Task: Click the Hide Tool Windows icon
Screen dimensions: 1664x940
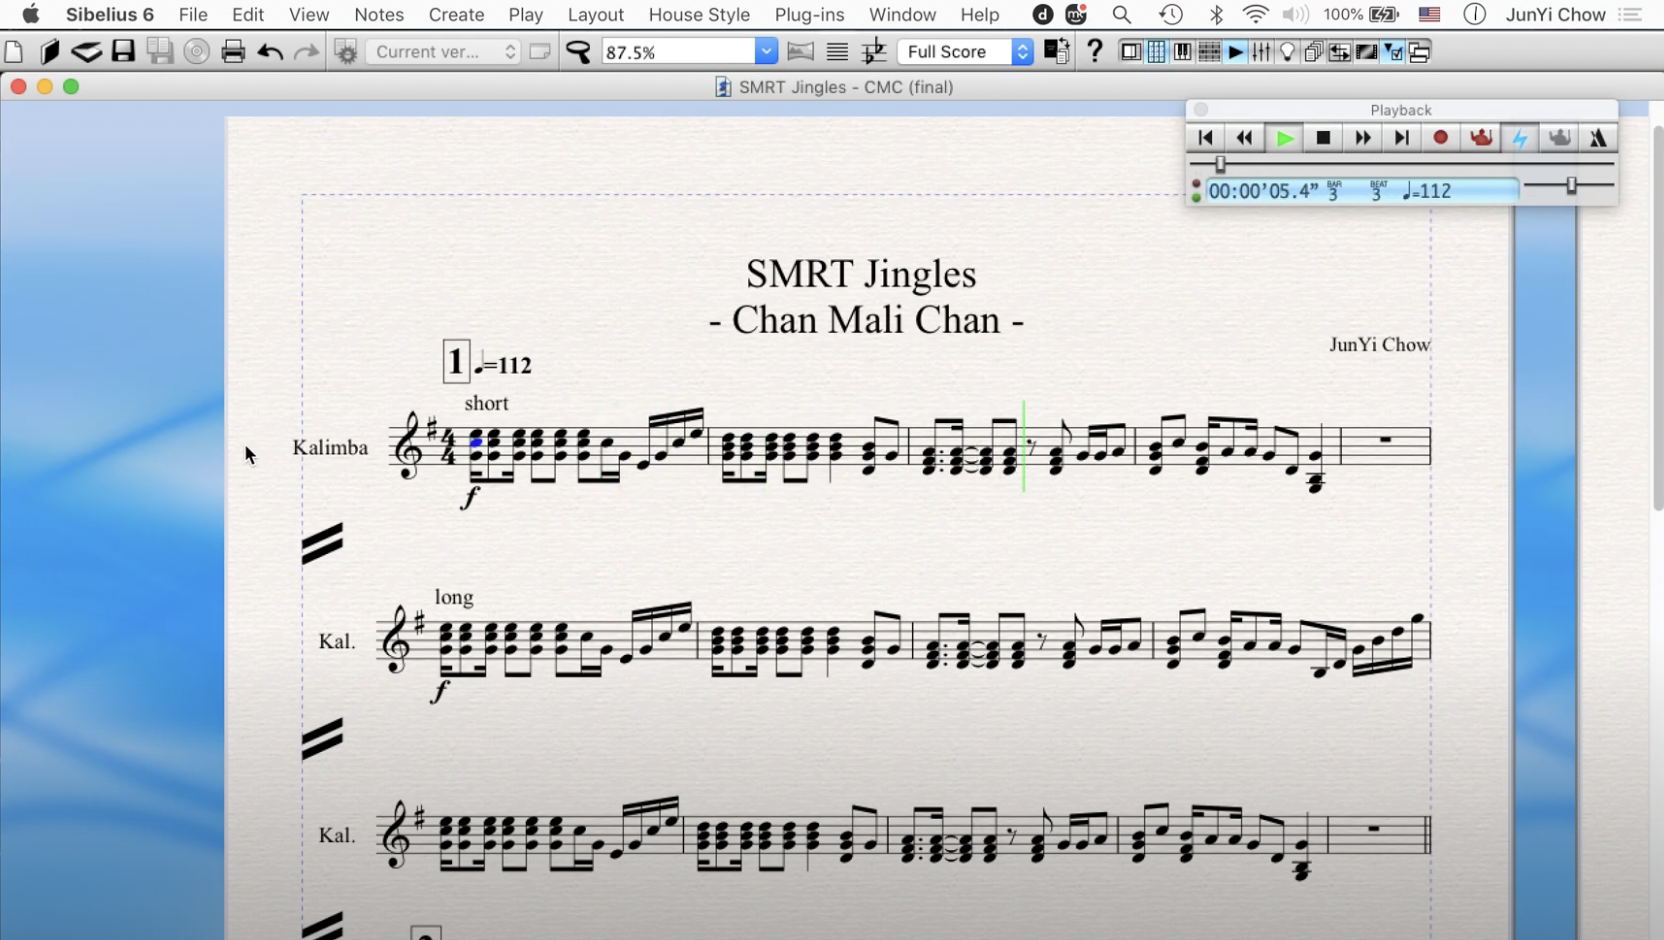Action: 1419,52
